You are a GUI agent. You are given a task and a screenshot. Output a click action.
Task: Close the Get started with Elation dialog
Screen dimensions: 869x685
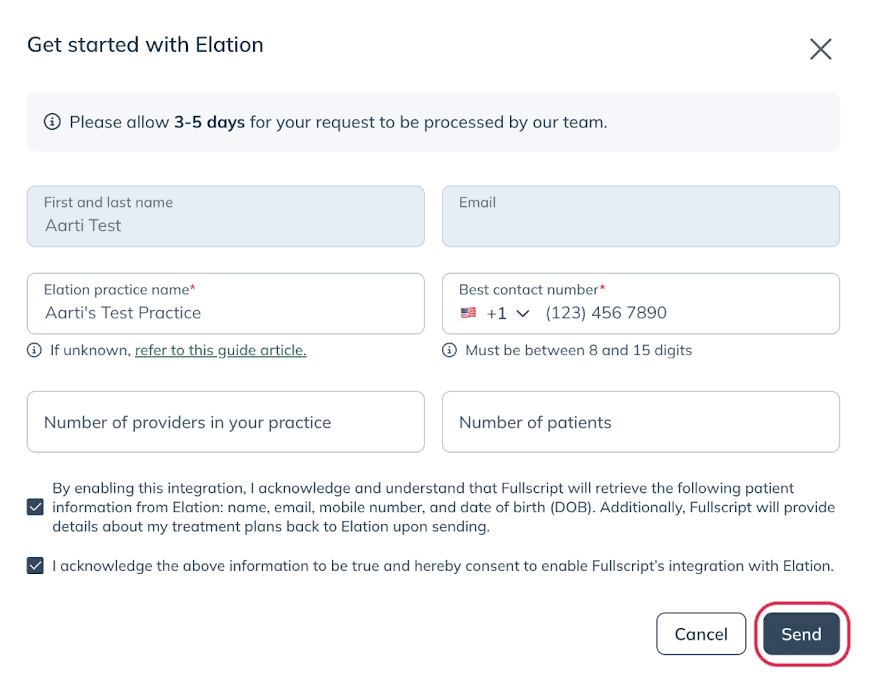coord(820,49)
